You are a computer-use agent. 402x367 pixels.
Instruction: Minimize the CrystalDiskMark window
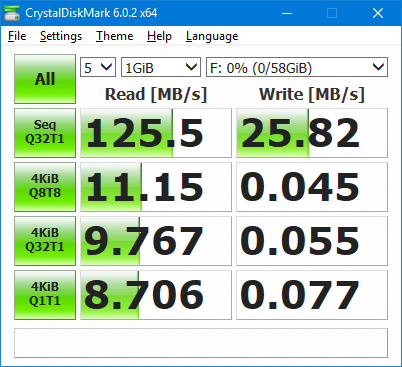(x=287, y=13)
